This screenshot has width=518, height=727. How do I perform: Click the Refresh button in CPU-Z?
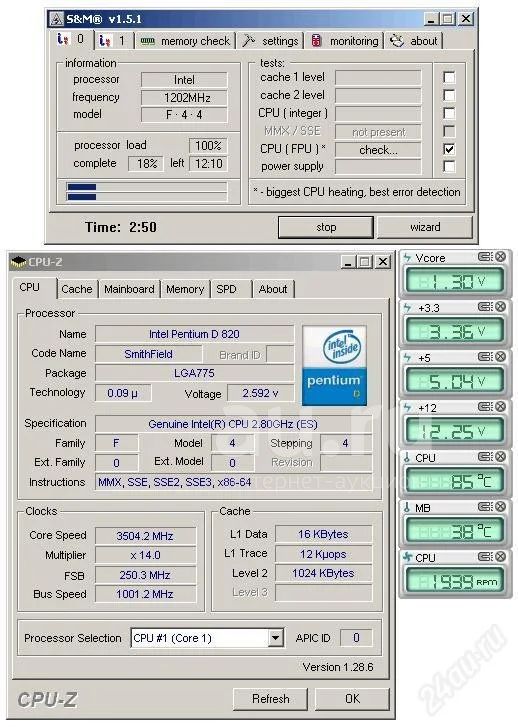coord(270,699)
